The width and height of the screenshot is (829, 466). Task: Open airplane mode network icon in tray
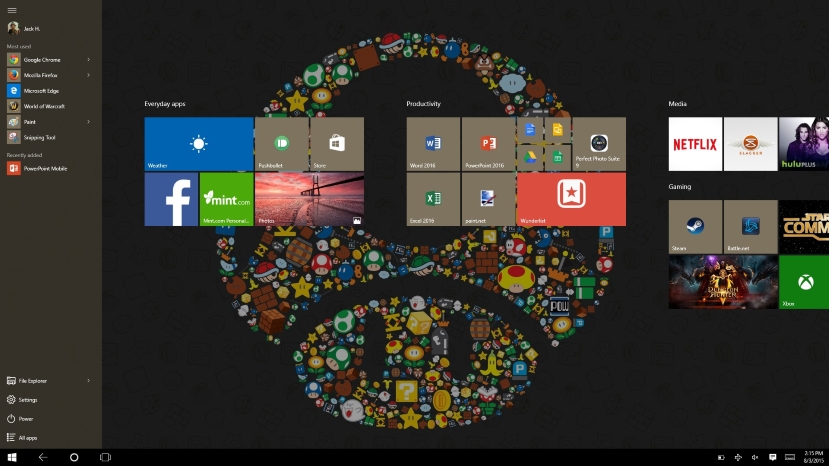pos(738,458)
